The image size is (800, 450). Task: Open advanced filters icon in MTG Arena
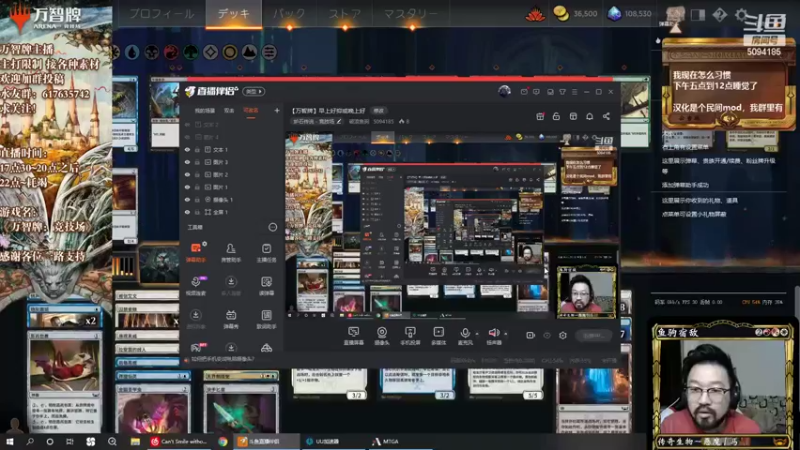269,52
